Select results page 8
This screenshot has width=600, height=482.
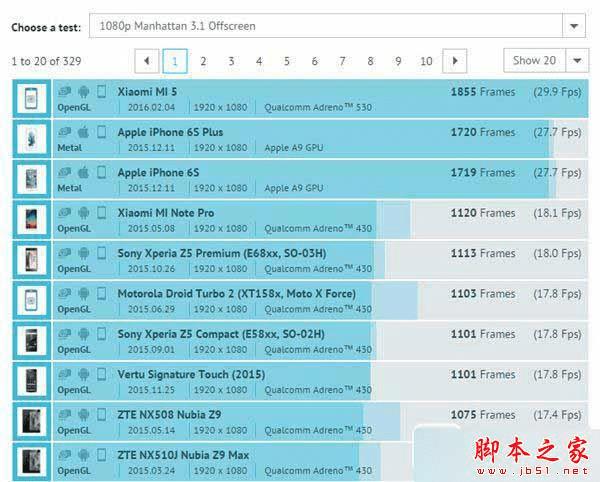[370, 61]
